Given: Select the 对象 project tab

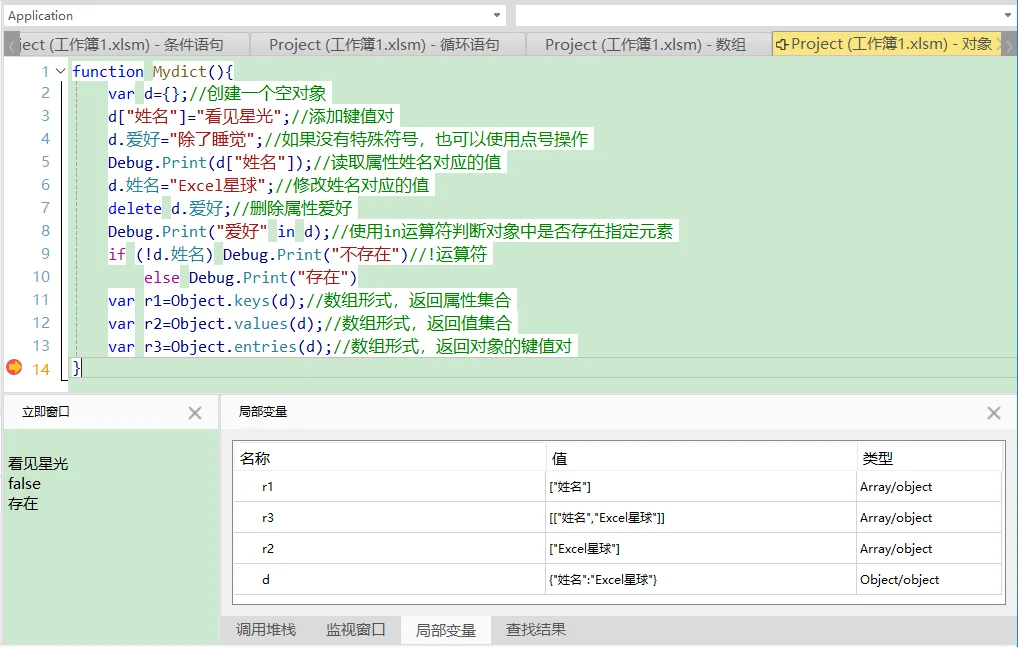Looking at the screenshot, I should tap(885, 44).
